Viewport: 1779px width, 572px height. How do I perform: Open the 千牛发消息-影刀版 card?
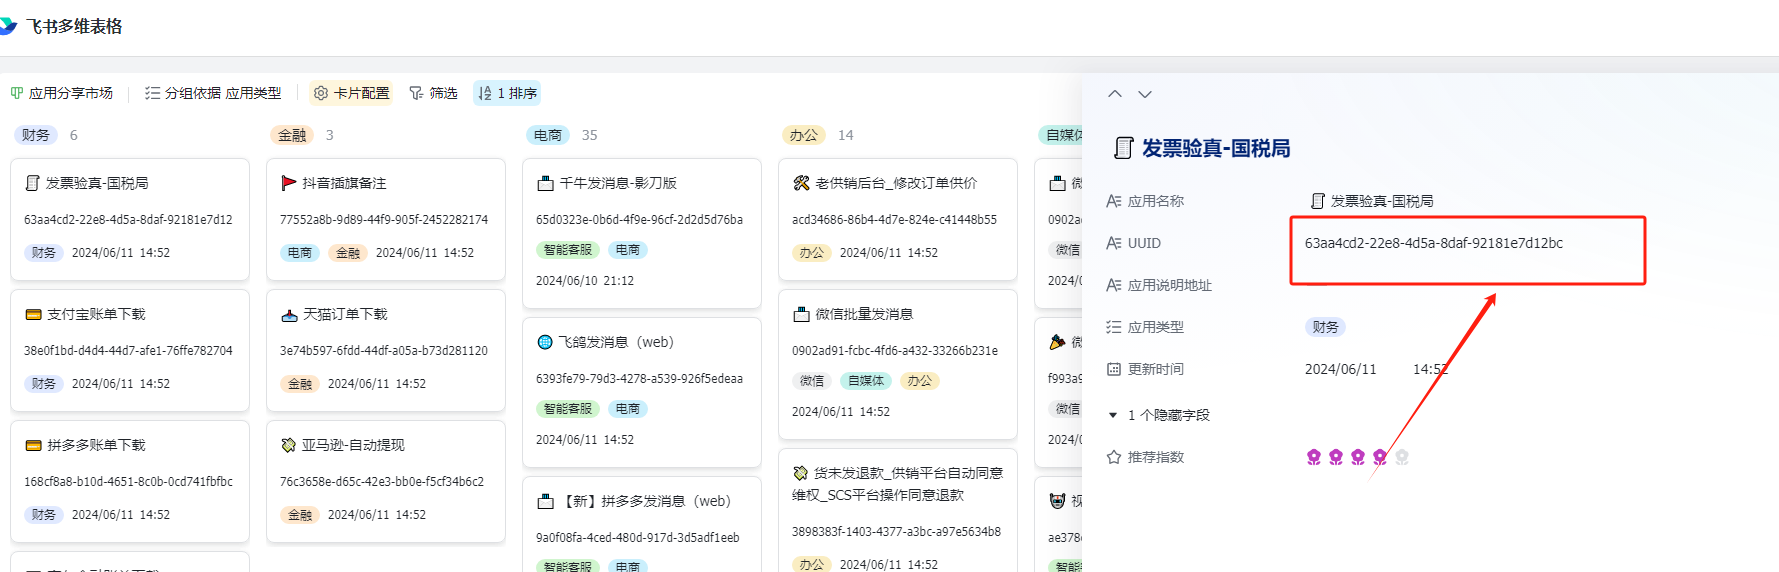point(618,183)
